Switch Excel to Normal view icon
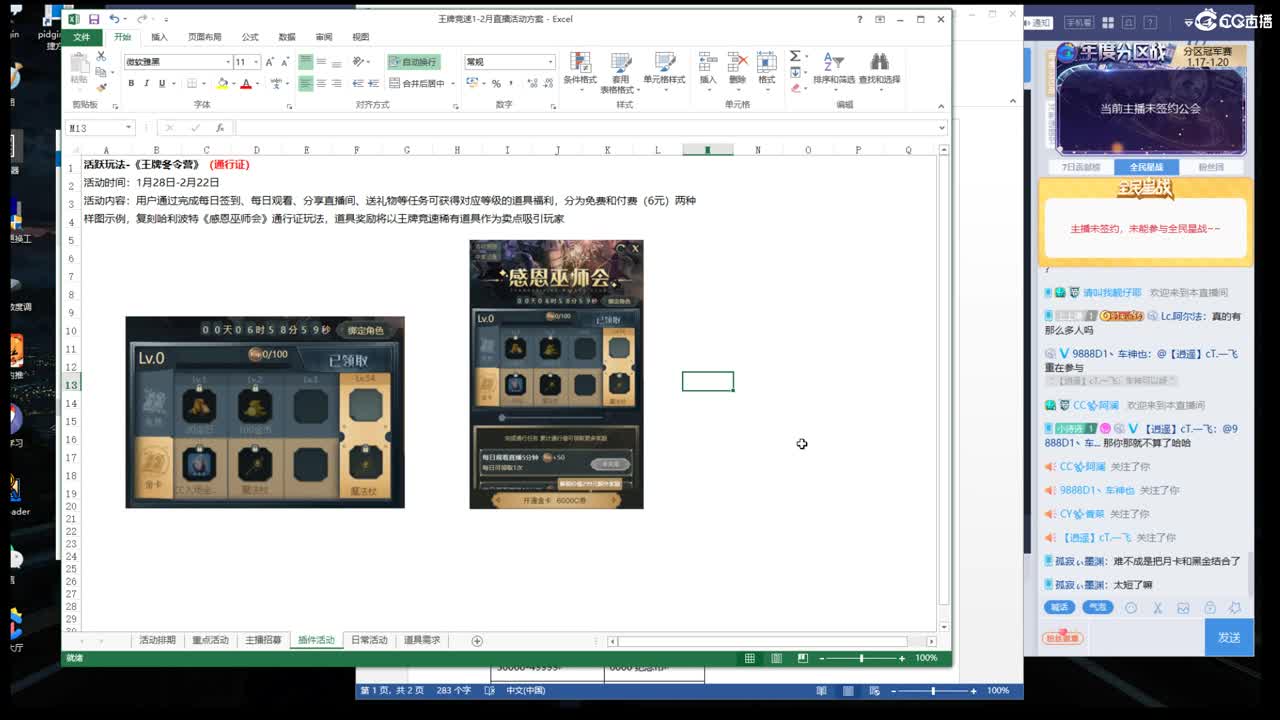This screenshot has height=720, width=1280. point(749,658)
